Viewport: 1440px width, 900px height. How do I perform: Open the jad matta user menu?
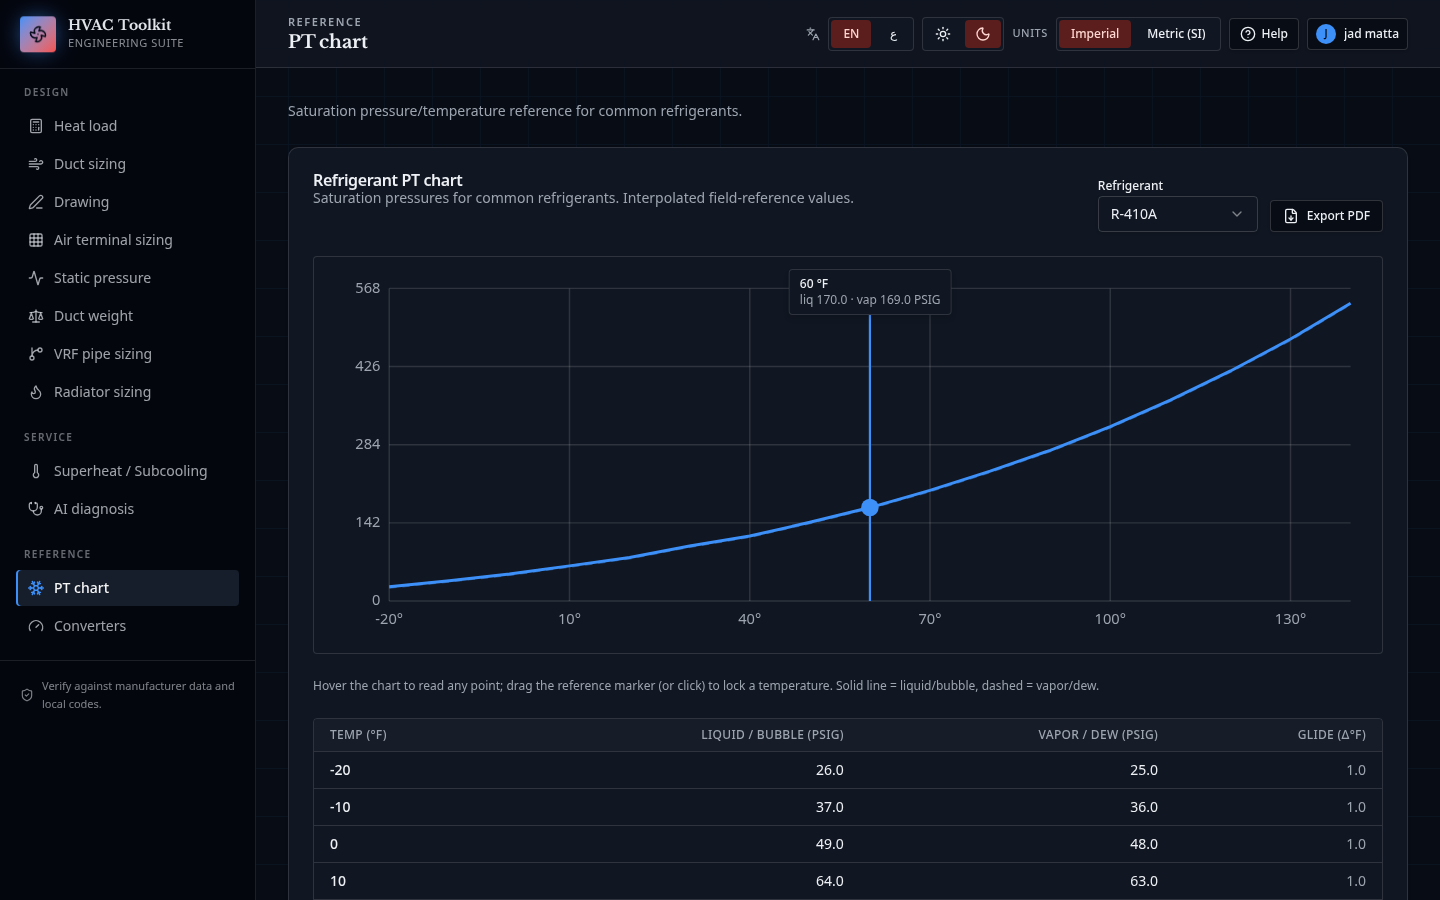[1357, 34]
